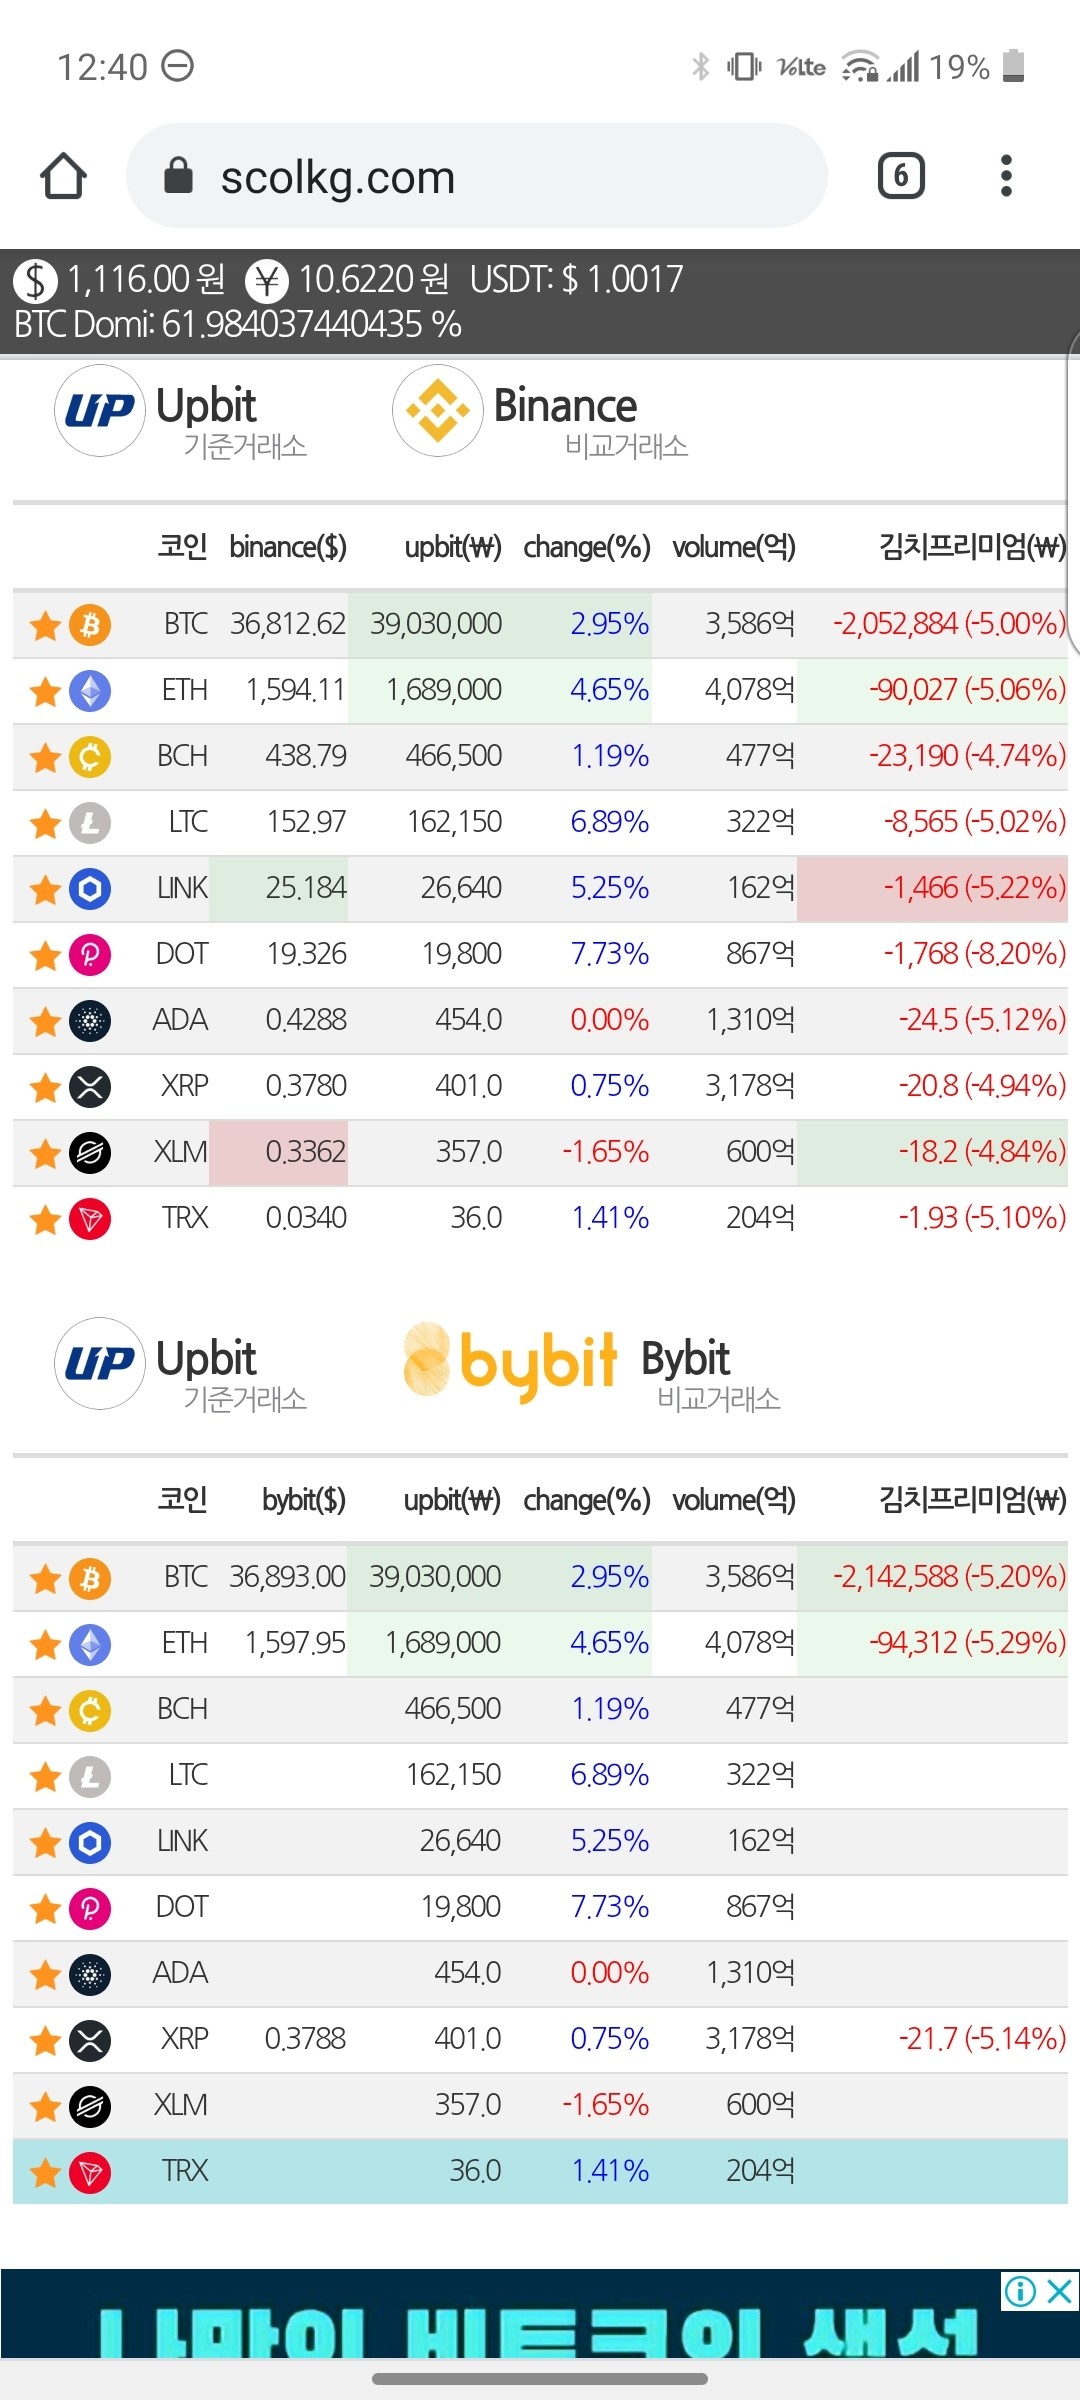Screen dimensions: 1080x2400
Task: Sort the Bybit table by upbit(₩) header
Action: point(452,1500)
